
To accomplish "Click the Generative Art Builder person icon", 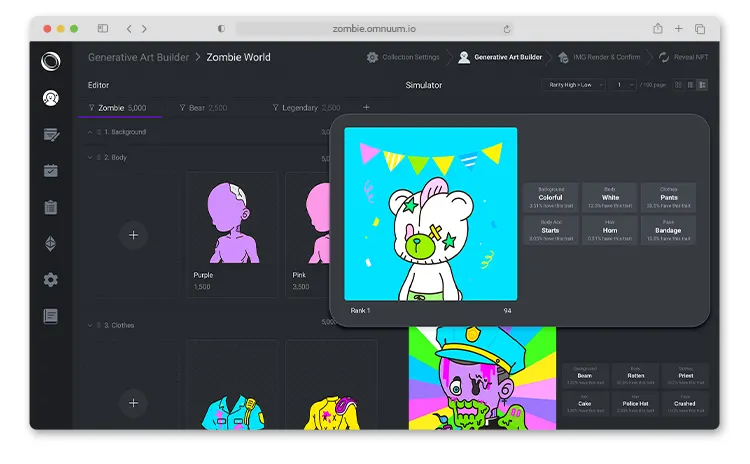I will pos(463,57).
